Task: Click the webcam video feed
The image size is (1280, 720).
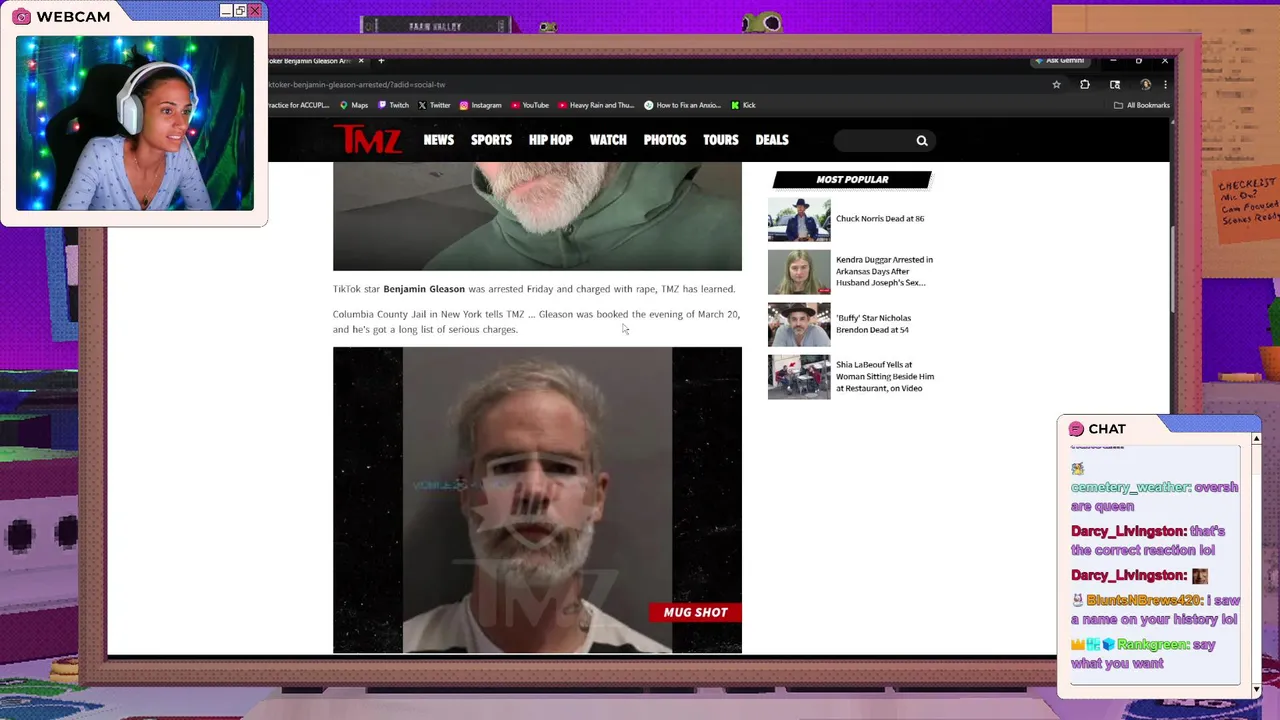Action: 135,123
